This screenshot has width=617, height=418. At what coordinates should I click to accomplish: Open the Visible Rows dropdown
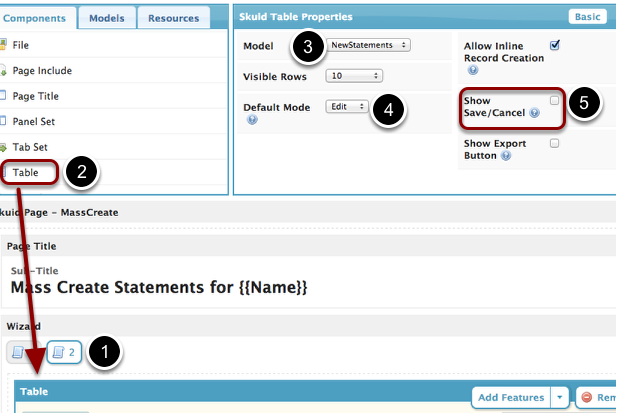354,76
